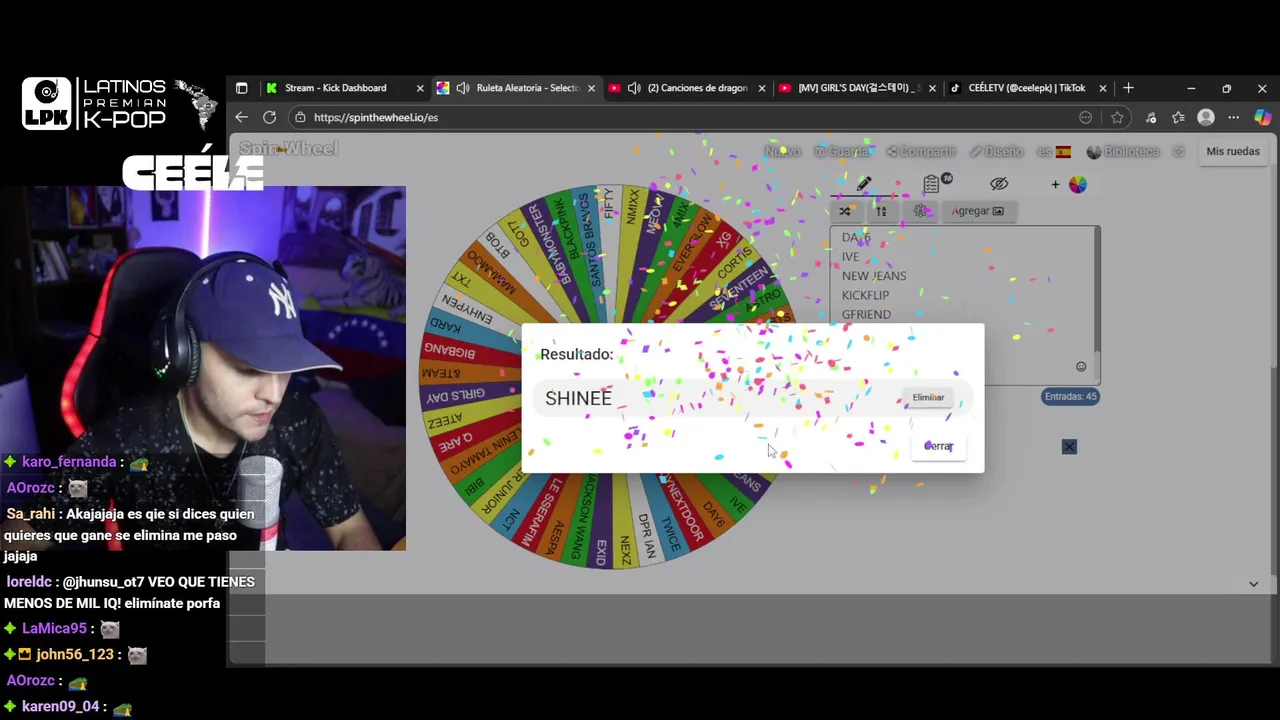Click the SHINEE result text
This screenshot has height=720, width=1280.
pos(578,398)
